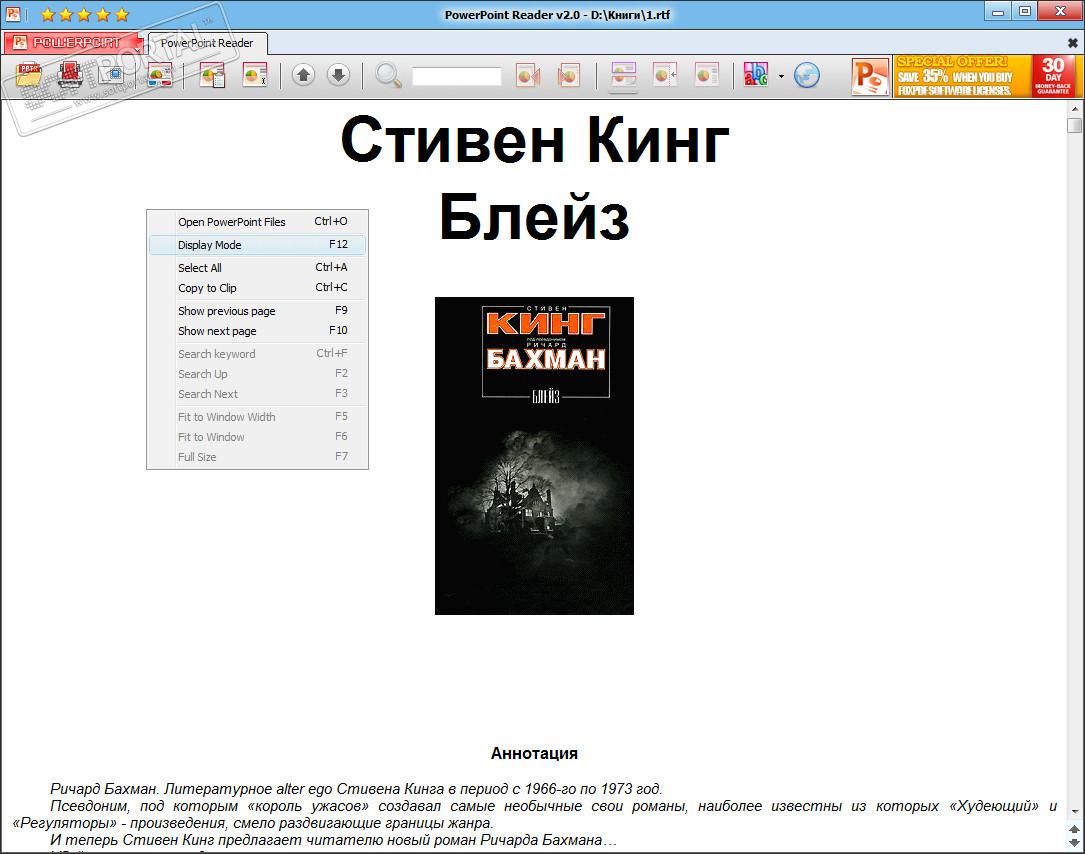
Task: Go to next page with down arrow
Action: pyautogui.click(x=338, y=75)
